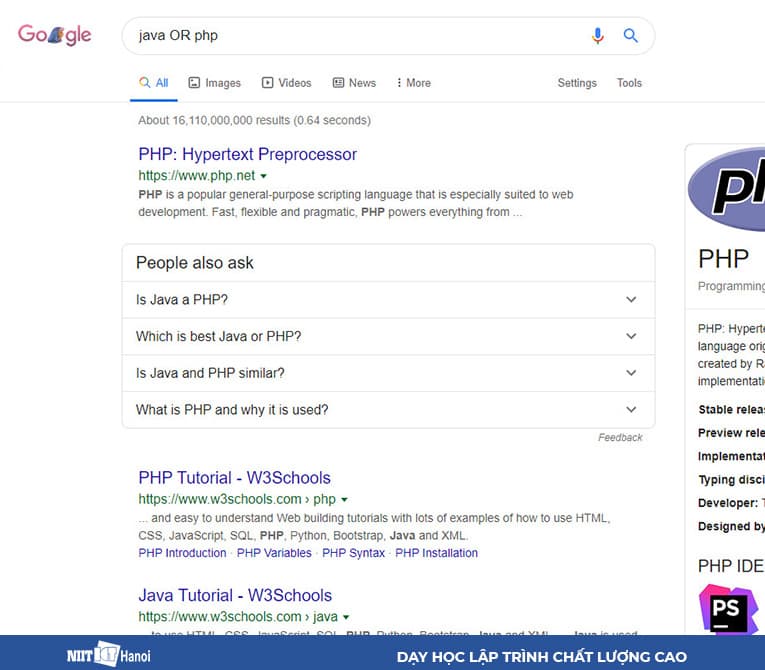Open the Images search tab
Image resolution: width=765 pixels, height=670 pixels.
pyautogui.click(x=214, y=83)
